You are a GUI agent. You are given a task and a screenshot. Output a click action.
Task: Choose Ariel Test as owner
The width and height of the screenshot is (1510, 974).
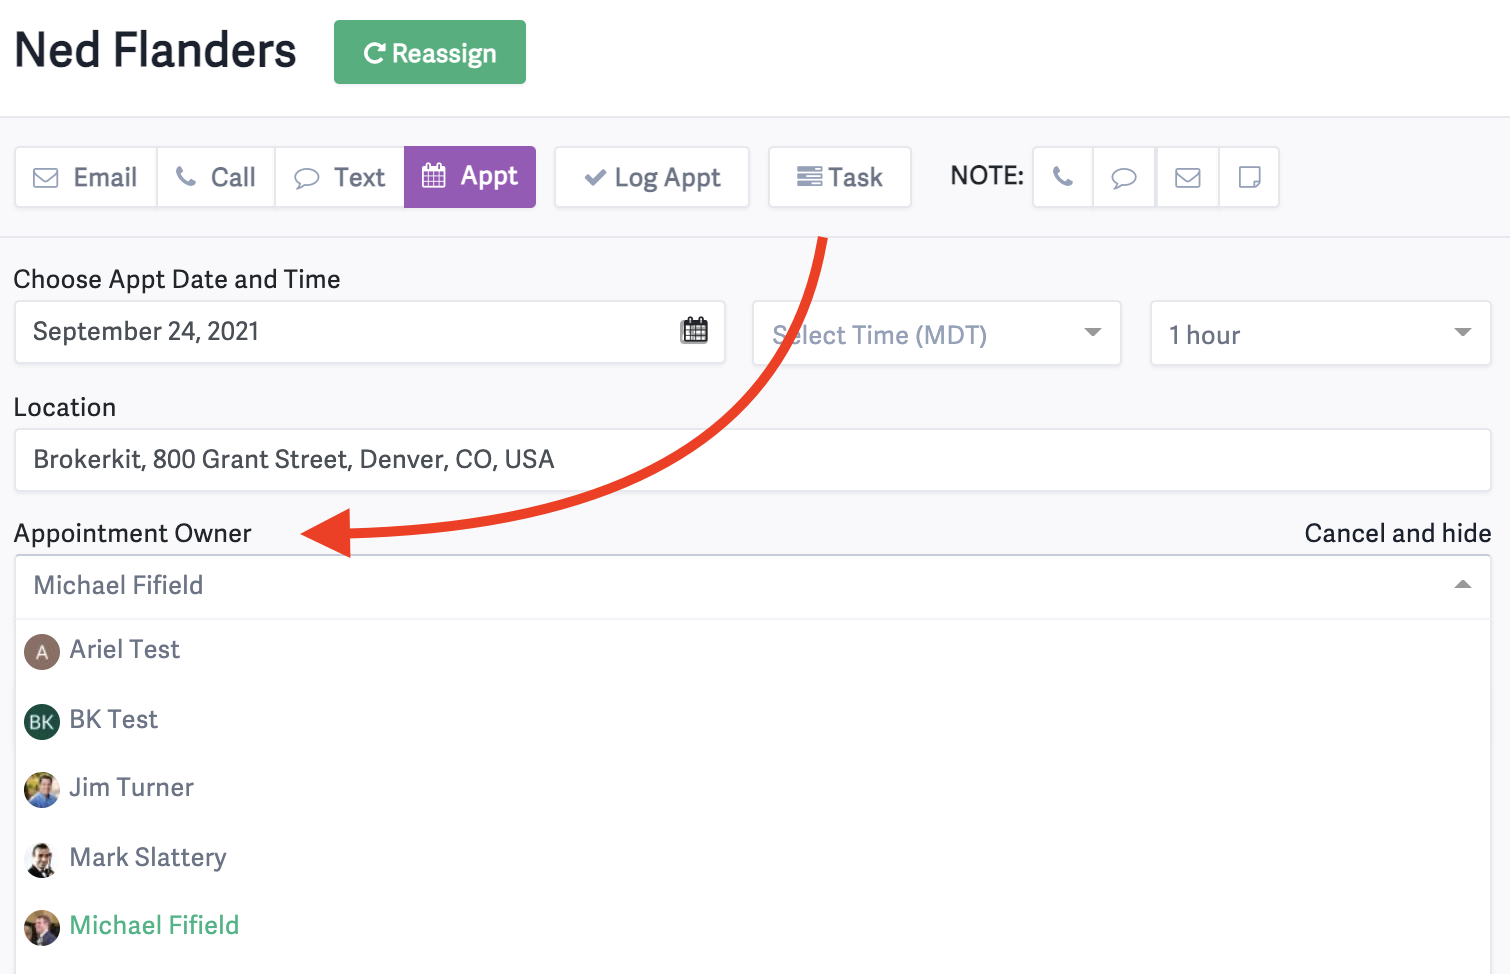tap(753, 650)
